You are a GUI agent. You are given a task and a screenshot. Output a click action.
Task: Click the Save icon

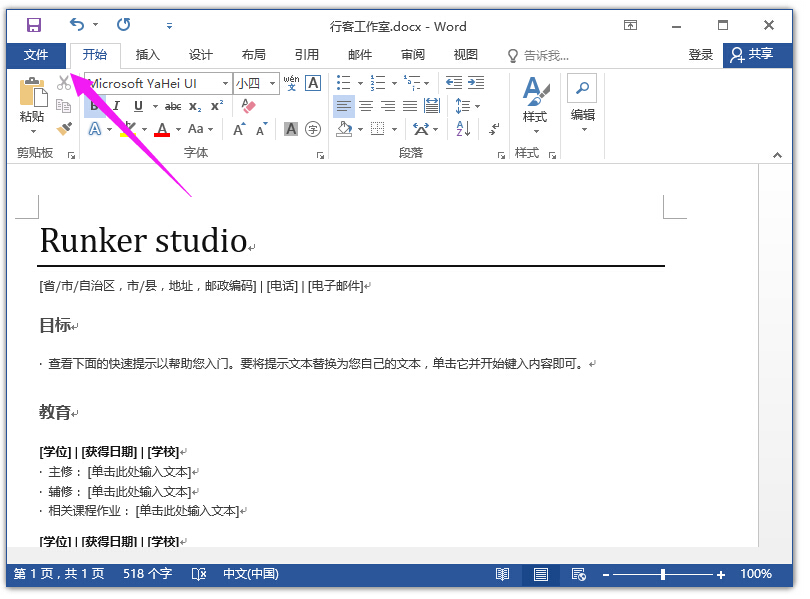pyautogui.click(x=33, y=26)
